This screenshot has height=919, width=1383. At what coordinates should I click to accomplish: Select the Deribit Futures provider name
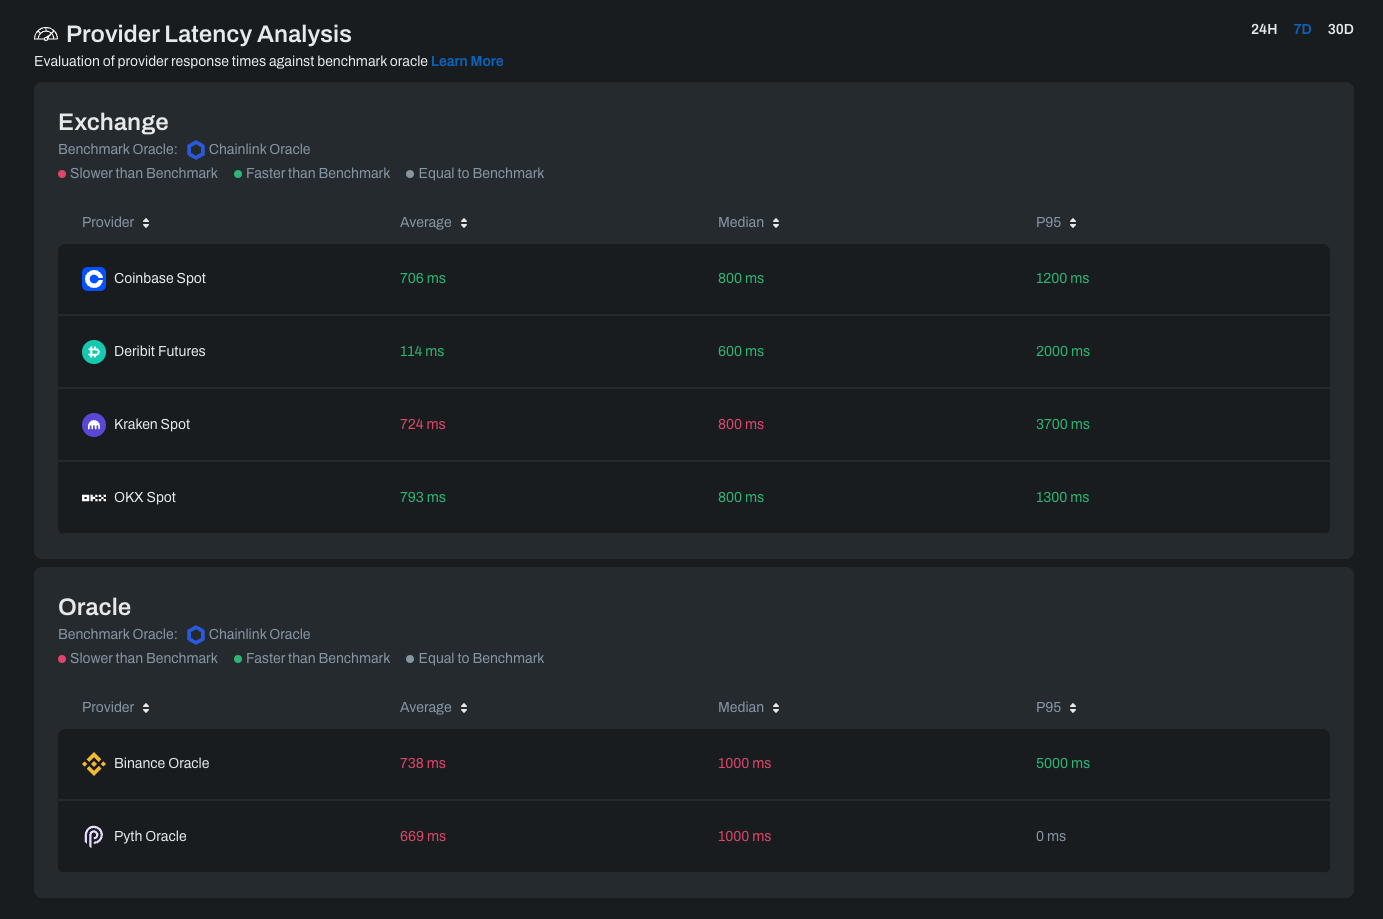[160, 351]
